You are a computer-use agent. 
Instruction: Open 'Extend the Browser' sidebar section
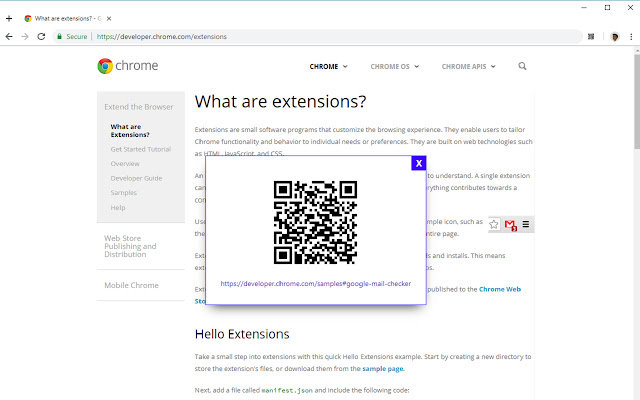139,107
